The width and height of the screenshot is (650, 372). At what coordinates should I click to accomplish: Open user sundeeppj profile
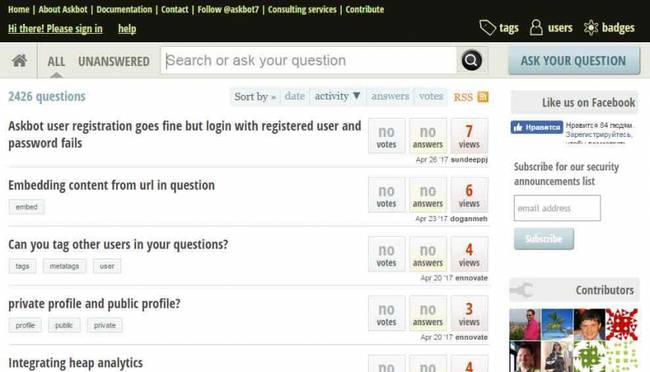click(469, 160)
